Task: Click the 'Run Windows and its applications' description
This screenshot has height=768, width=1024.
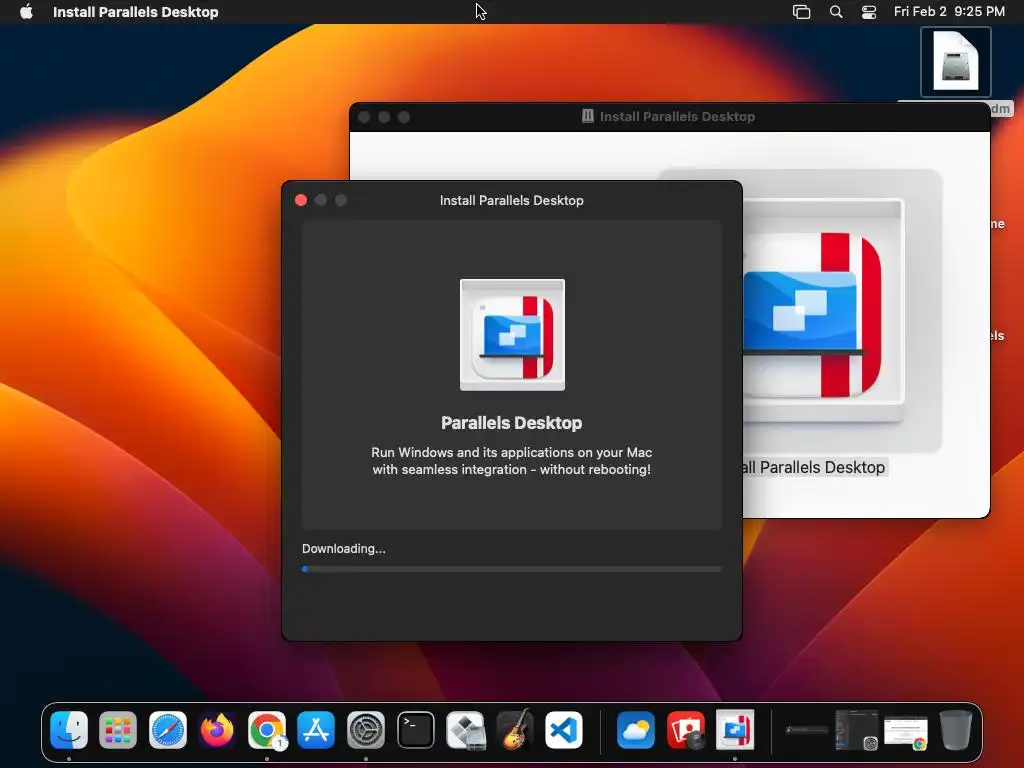Action: [x=511, y=460]
